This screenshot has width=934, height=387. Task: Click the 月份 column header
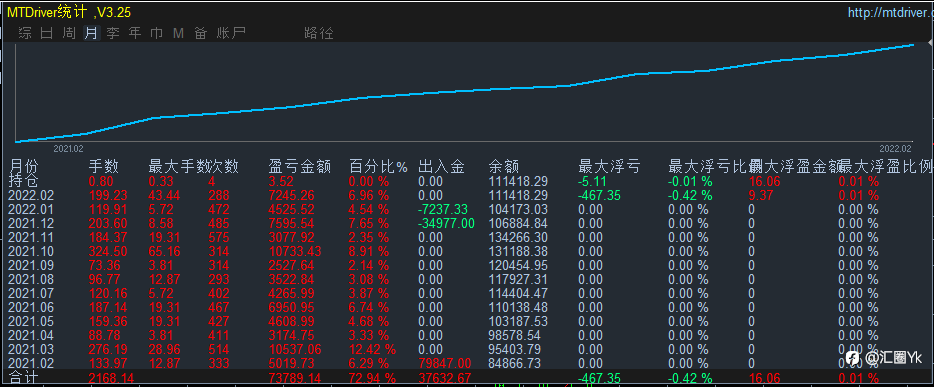tap(24, 167)
